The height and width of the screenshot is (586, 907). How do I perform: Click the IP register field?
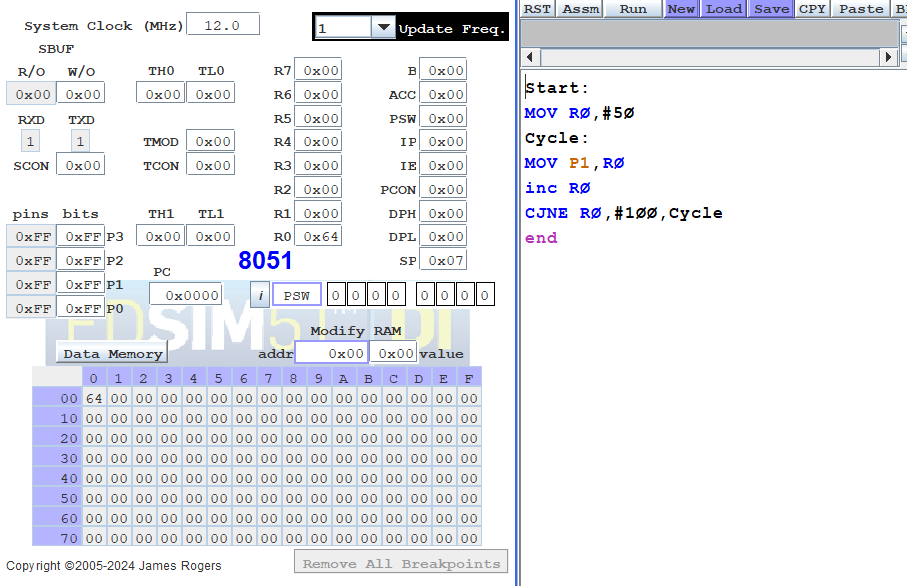(443, 141)
